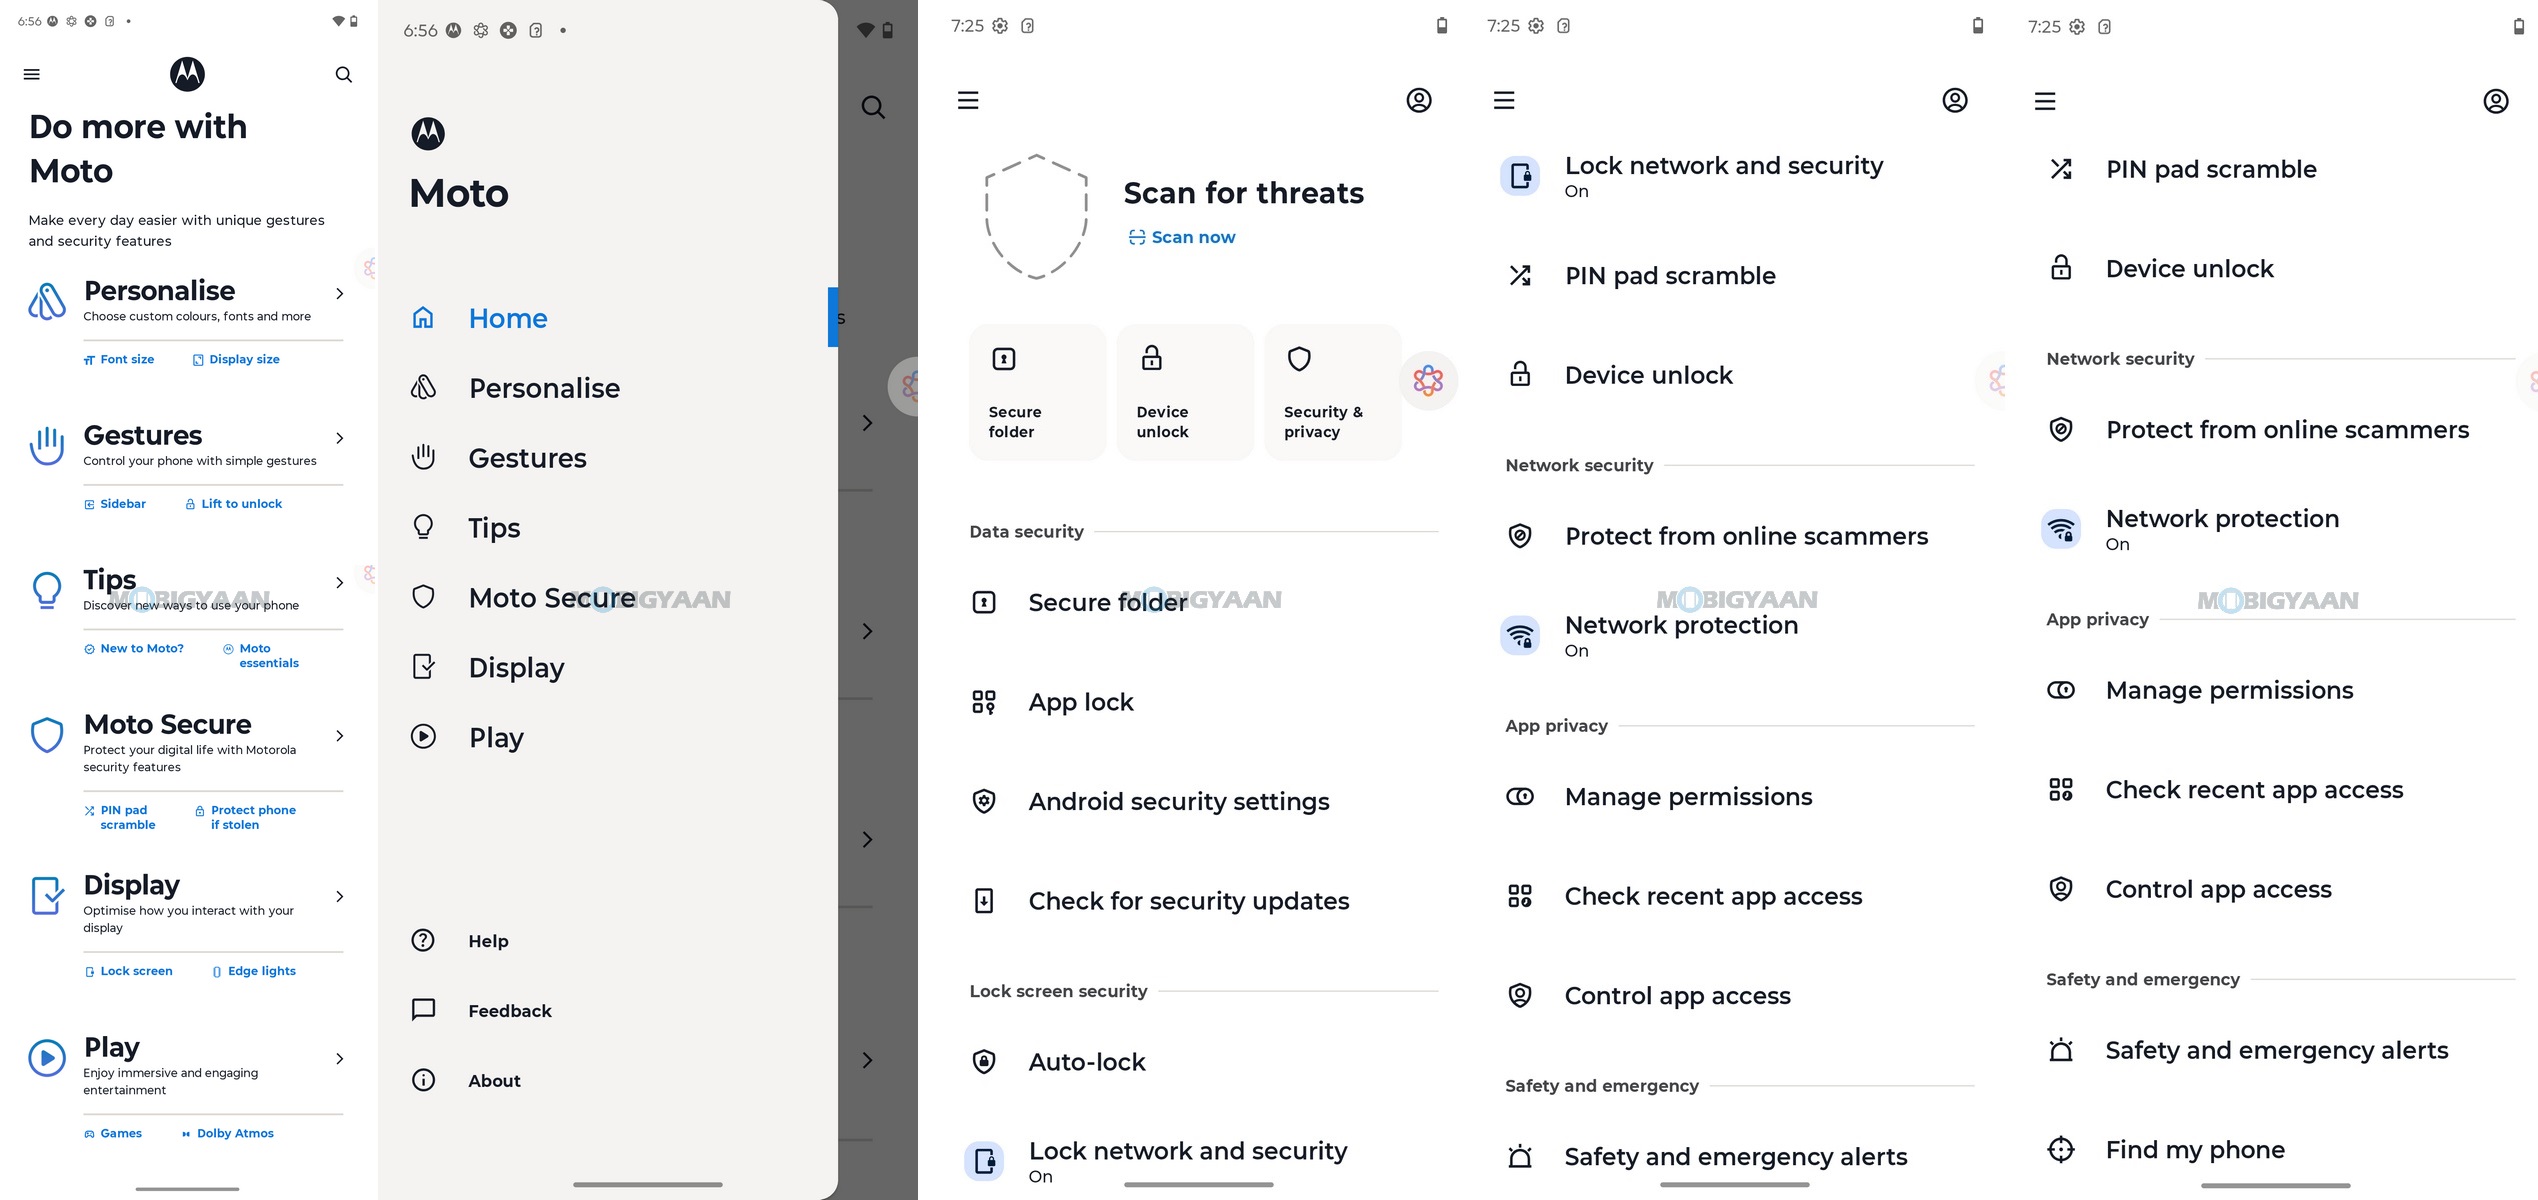The width and height of the screenshot is (2538, 1200).
Task: Expand Tips section chevron
Action: tap(340, 583)
